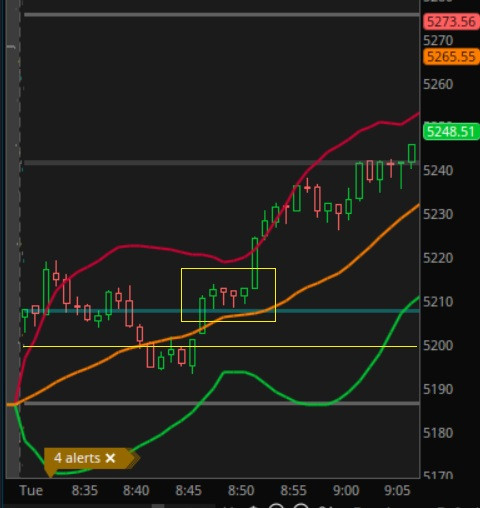Image resolution: width=480 pixels, height=508 pixels.
Task: Click the 9:00 time axis label
Action: (346, 491)
